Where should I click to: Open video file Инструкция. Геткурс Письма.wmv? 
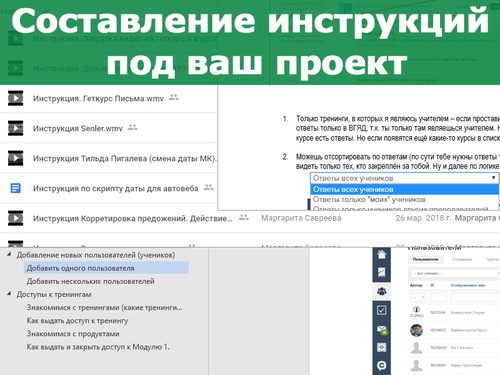(98, 99)
